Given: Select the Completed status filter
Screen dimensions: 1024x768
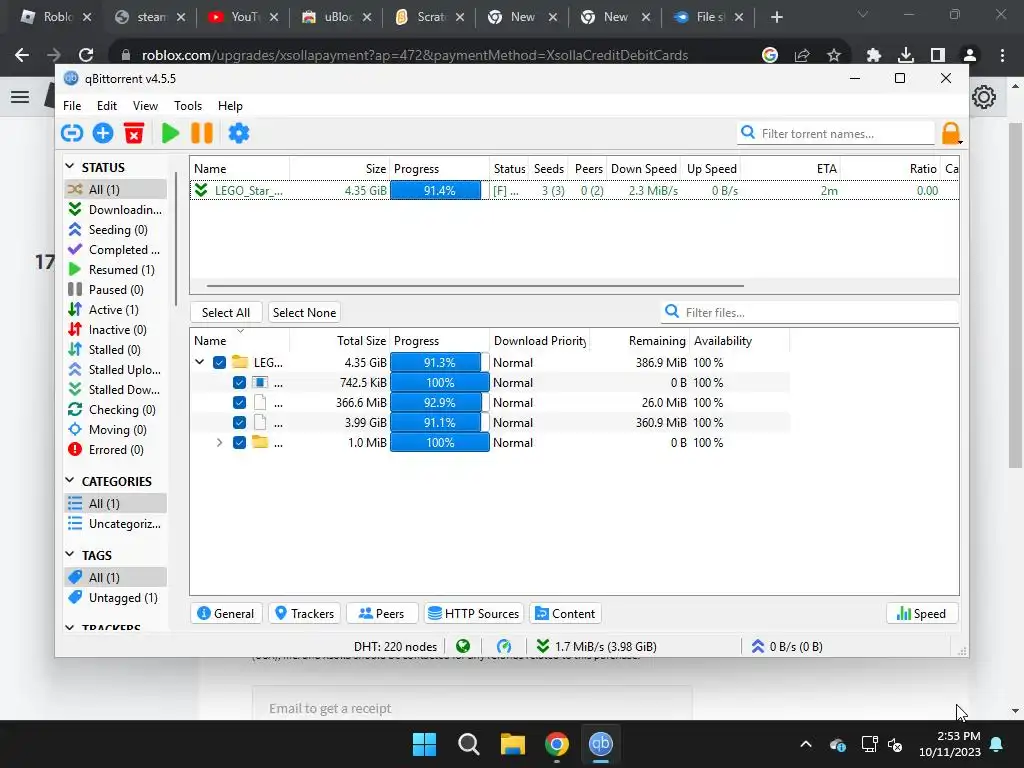Looking at the screenshot, I should 115,250.
